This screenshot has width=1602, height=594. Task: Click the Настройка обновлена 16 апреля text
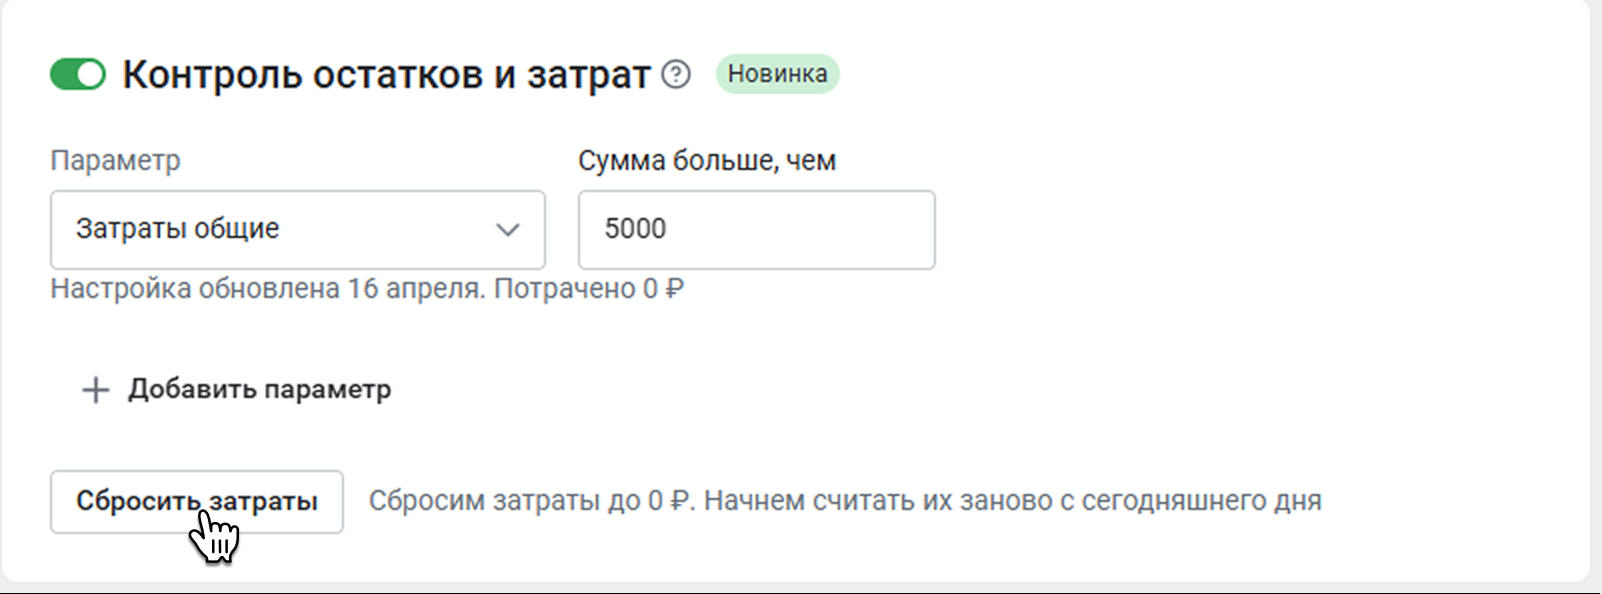[268, 289]
